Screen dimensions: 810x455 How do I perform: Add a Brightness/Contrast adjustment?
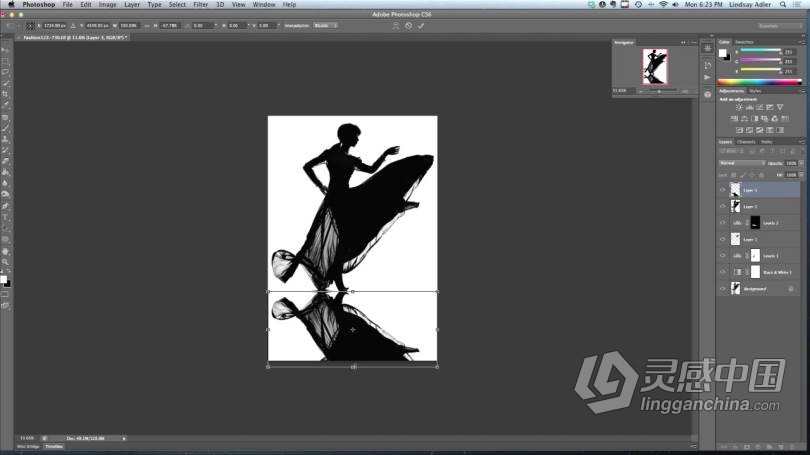740,107
